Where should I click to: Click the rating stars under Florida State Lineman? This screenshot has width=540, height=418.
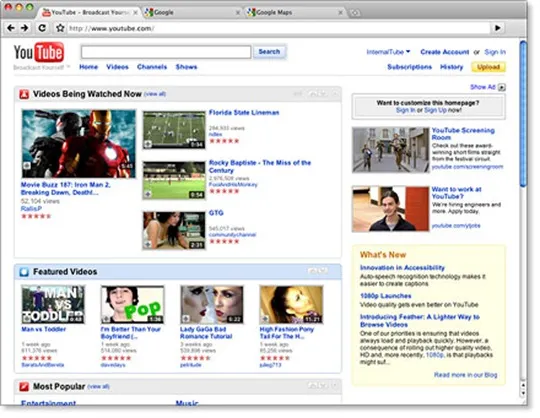point(224,141)
